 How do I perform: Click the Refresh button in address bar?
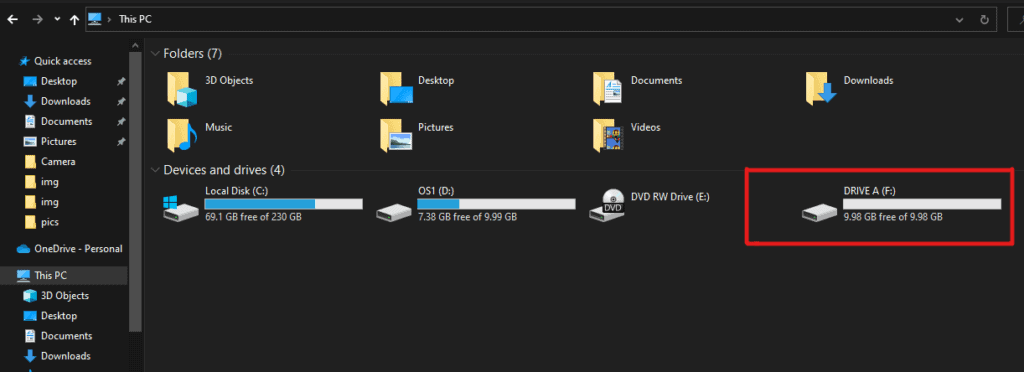pos(984,20)
